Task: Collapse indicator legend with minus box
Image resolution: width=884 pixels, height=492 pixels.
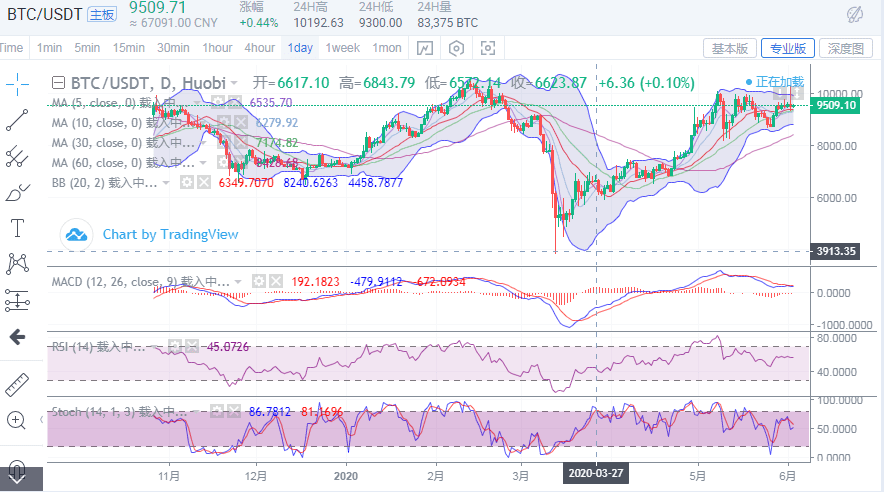Action: point(58,83)
